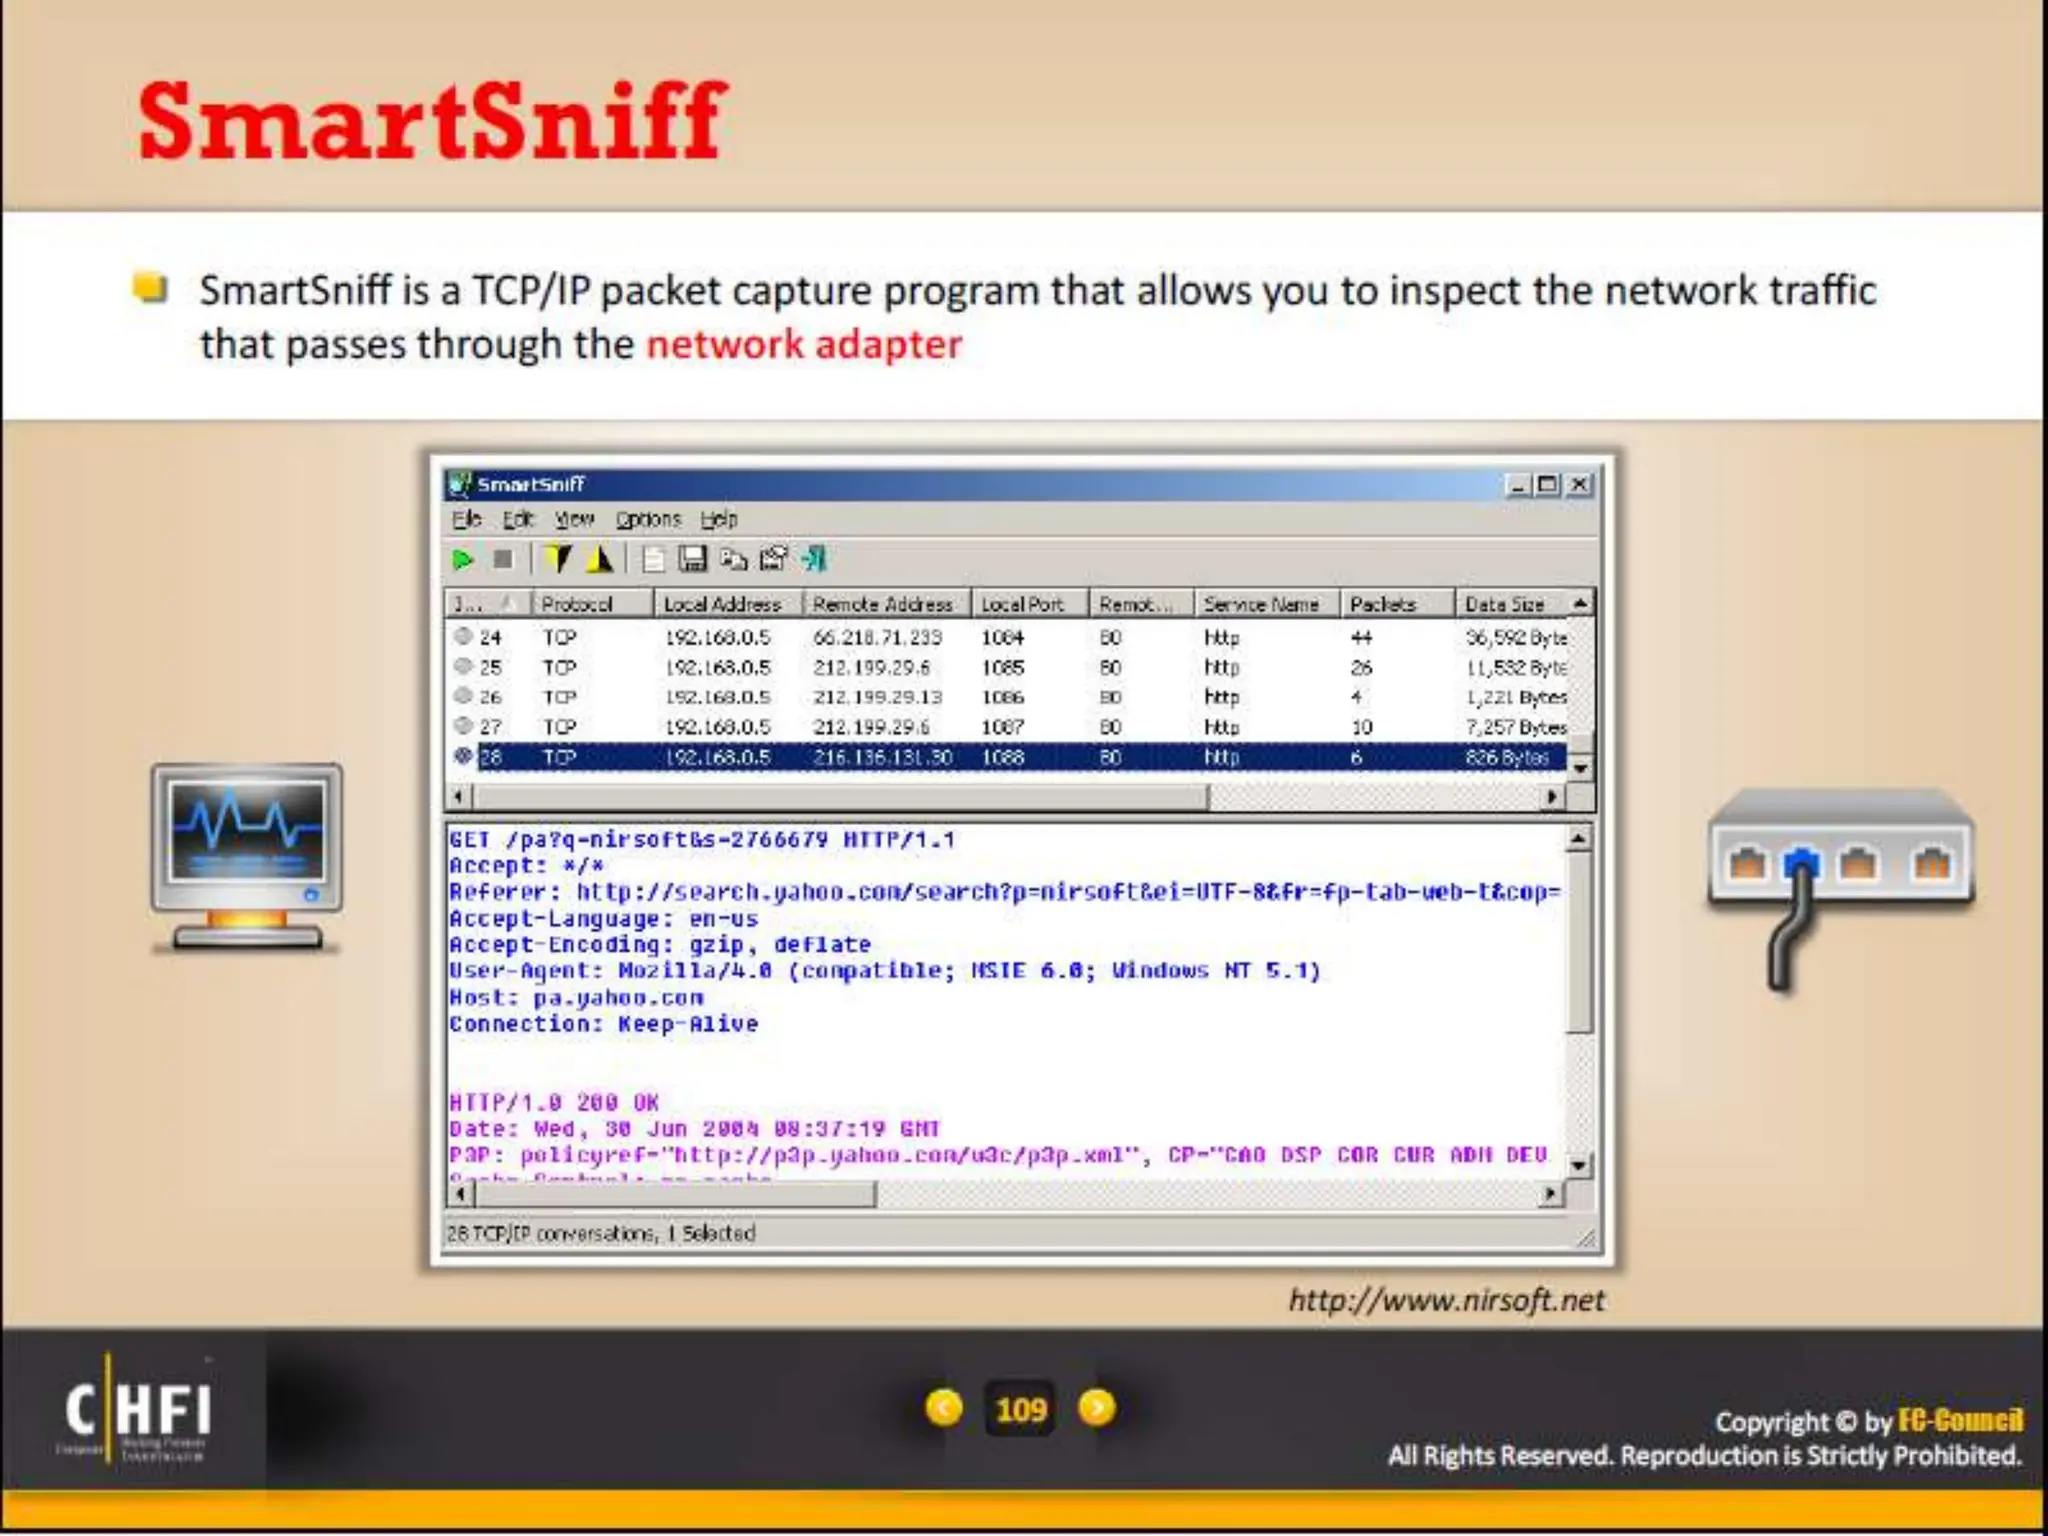Sort by the Service Name column header
2048x1536 pixels.
click(x=1267, y=604)
